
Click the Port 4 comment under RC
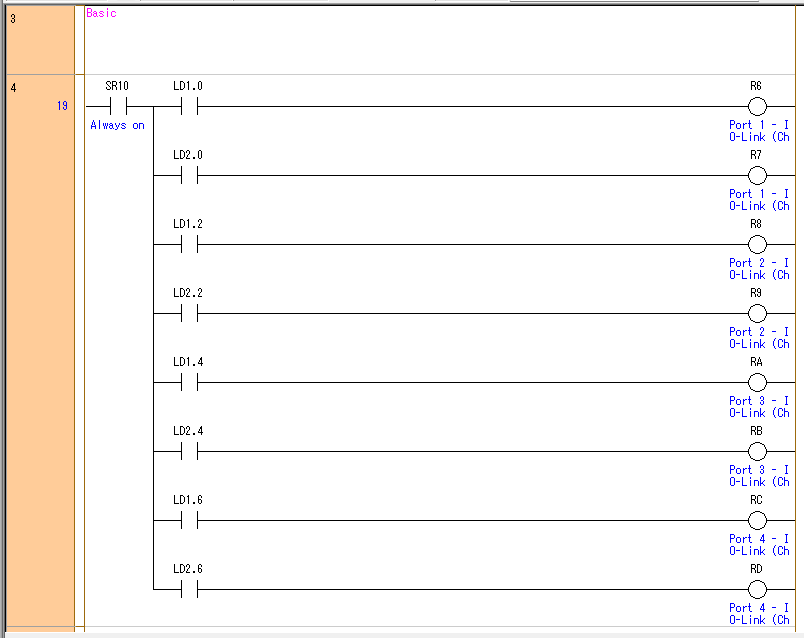pos(759,545)
